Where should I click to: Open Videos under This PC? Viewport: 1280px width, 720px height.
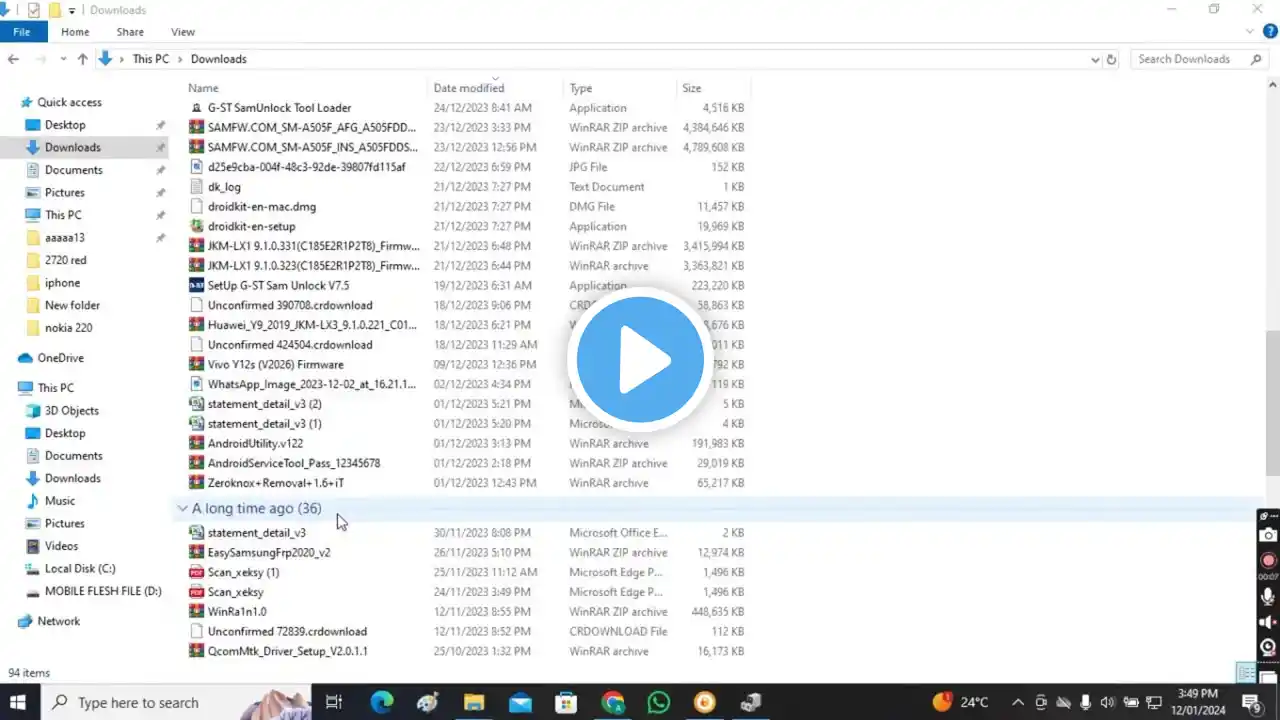click(x=61, y=546)
